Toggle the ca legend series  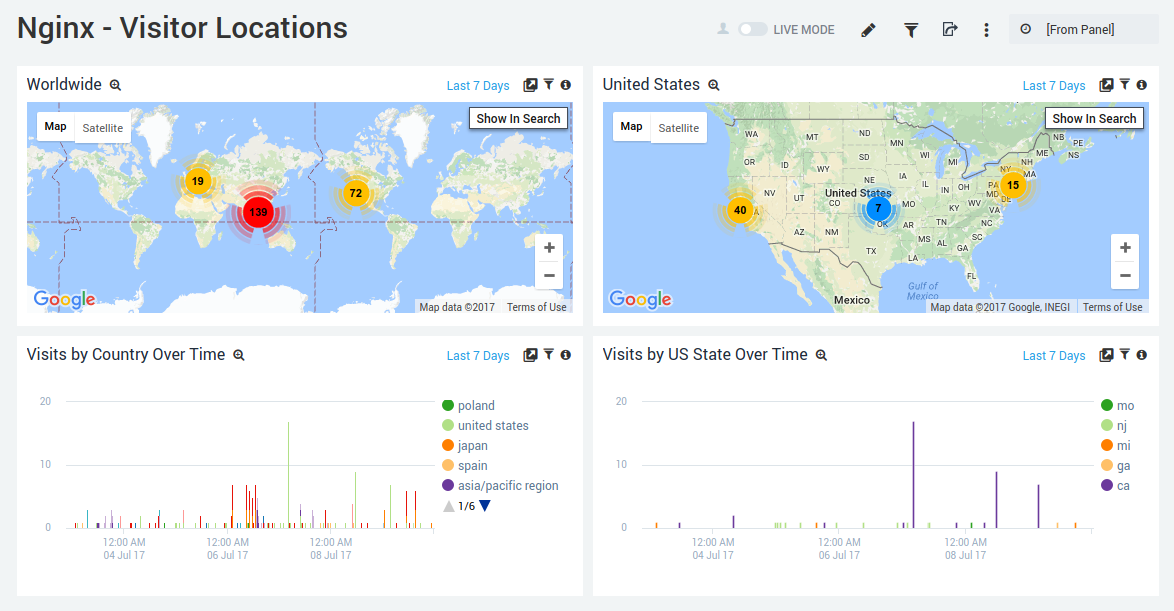click(1116, 485)
